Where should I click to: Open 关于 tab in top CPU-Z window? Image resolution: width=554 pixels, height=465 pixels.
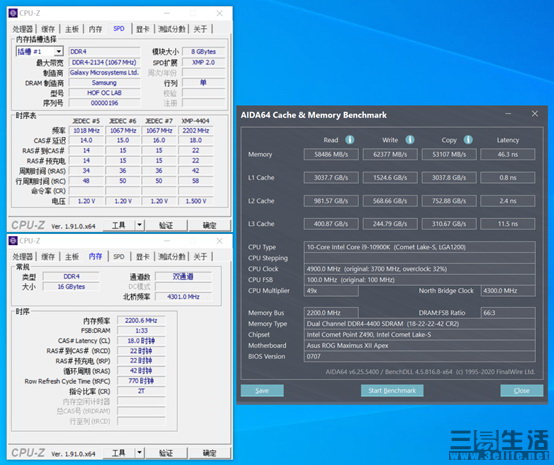click(x=200, y=29)
